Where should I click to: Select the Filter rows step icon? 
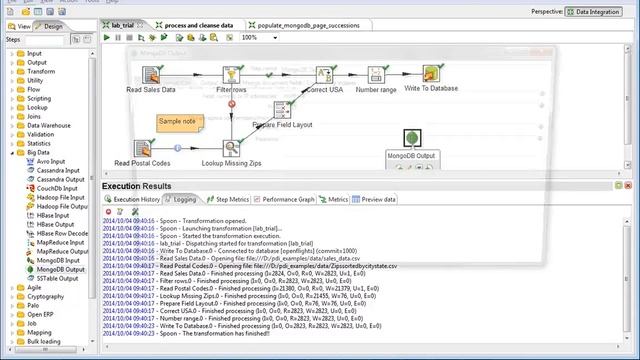click(231, 75)
